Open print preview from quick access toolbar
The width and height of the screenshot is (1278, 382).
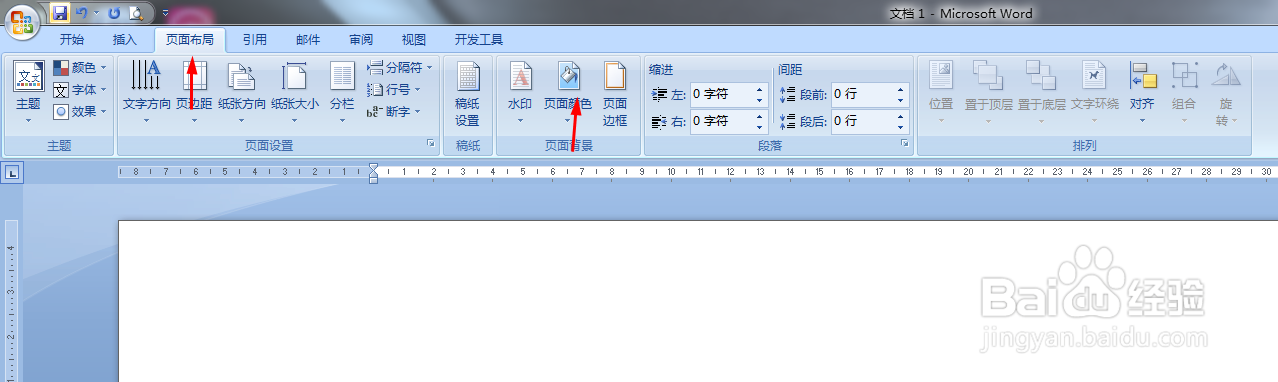point(135,13)
